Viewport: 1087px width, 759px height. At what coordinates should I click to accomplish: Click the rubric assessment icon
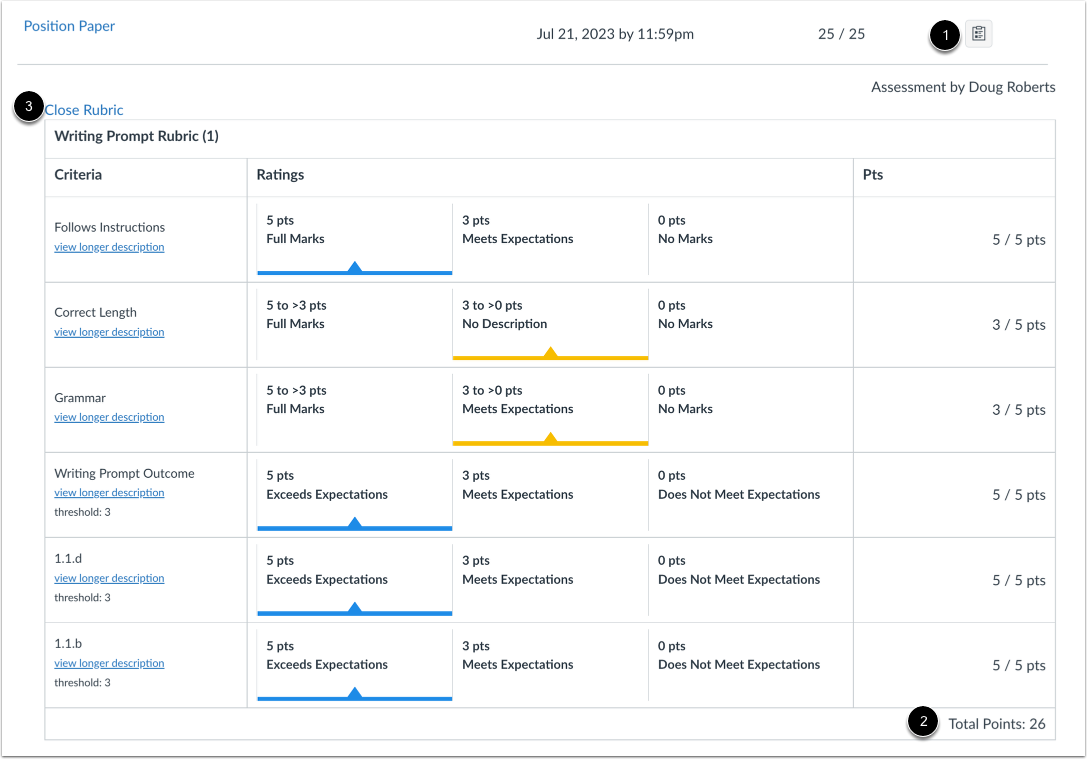click(x=977, y=33)
